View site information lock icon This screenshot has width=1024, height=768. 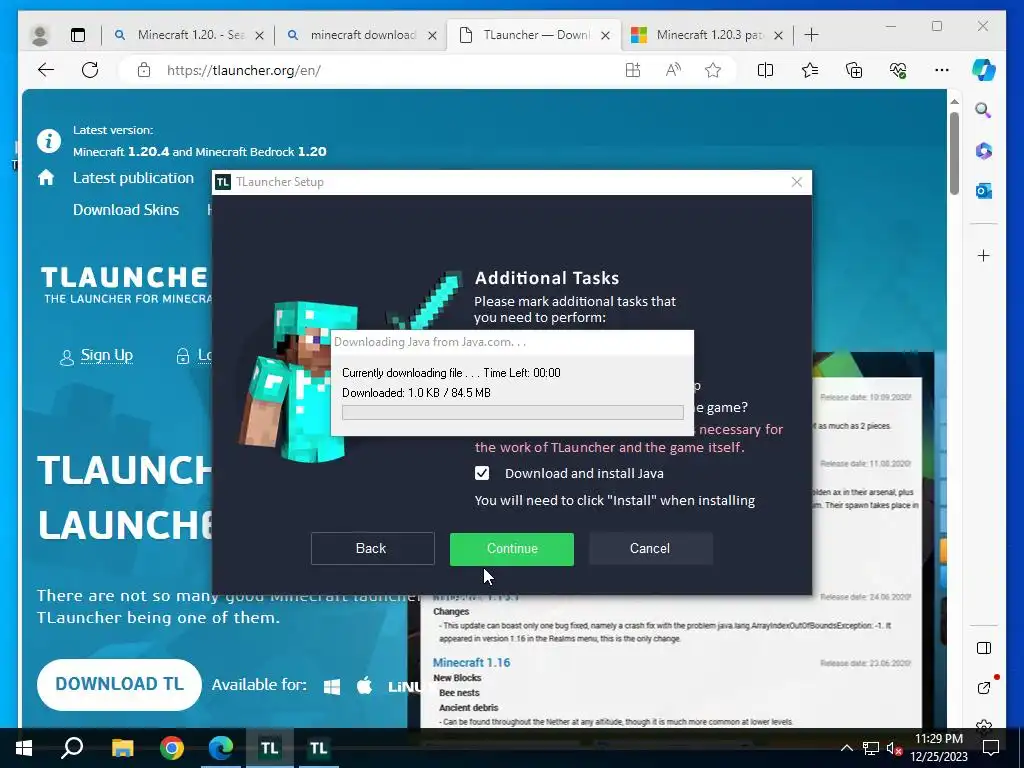click(144, 70)
